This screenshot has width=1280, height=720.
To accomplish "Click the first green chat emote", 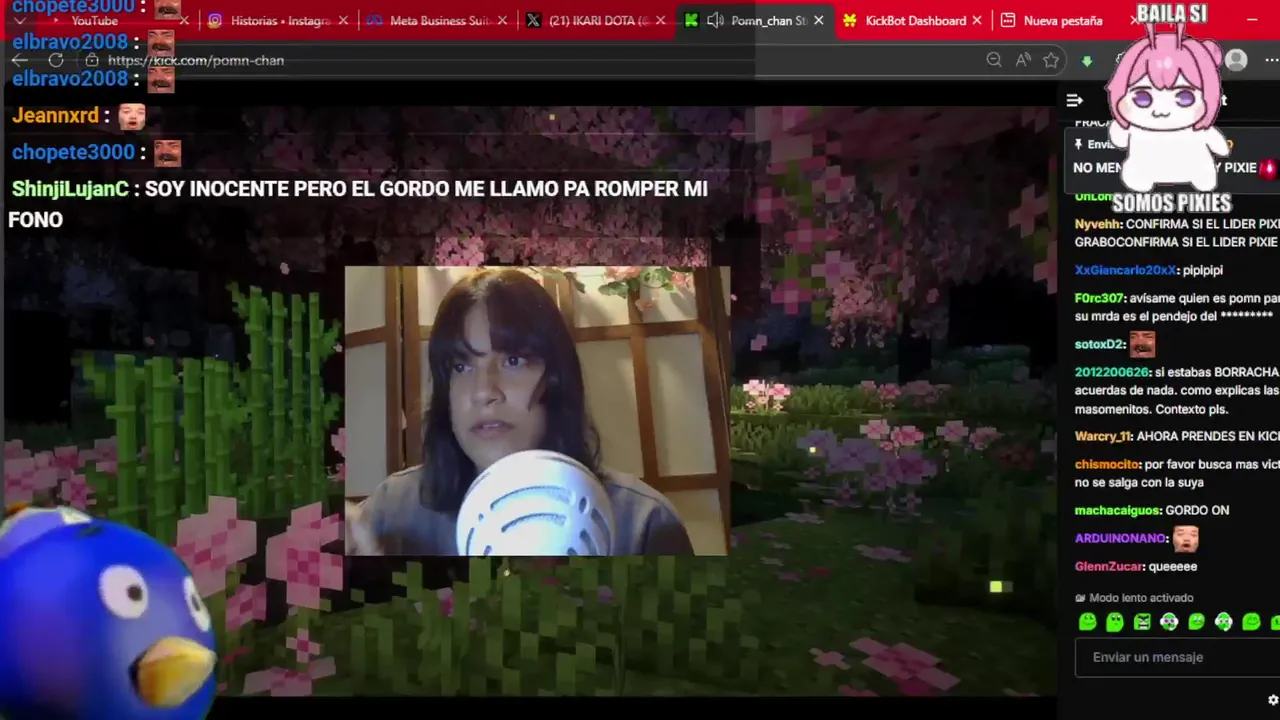I will point(1088,622).
